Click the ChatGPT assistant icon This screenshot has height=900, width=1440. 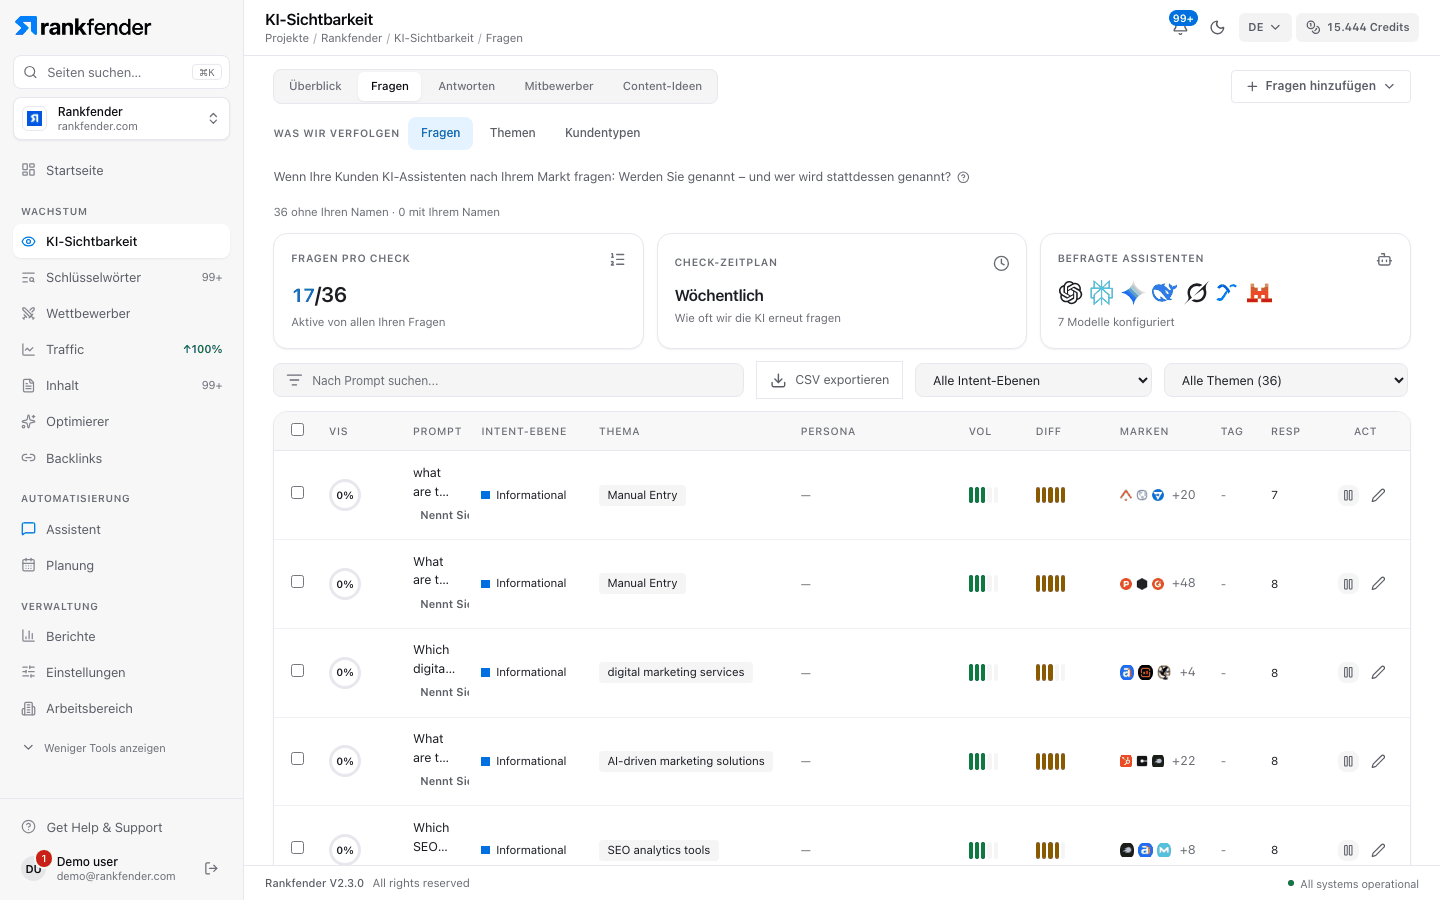[x=1070, y=292]
